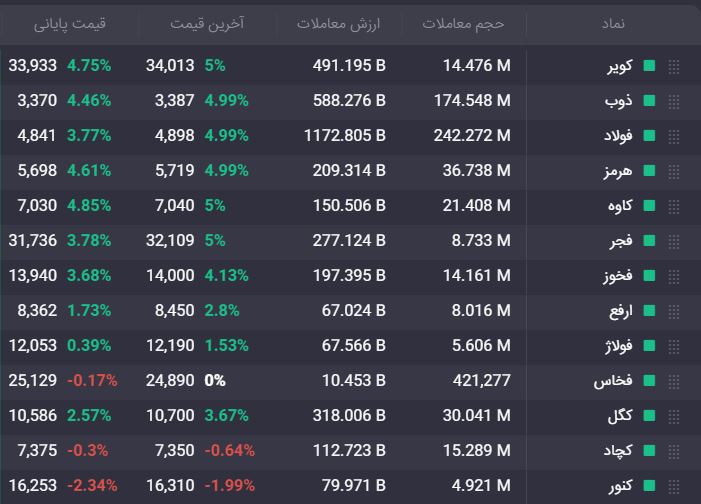Click drag handle icon for کنور row
The width and height of the screenshot is (701, 504).
674,487
